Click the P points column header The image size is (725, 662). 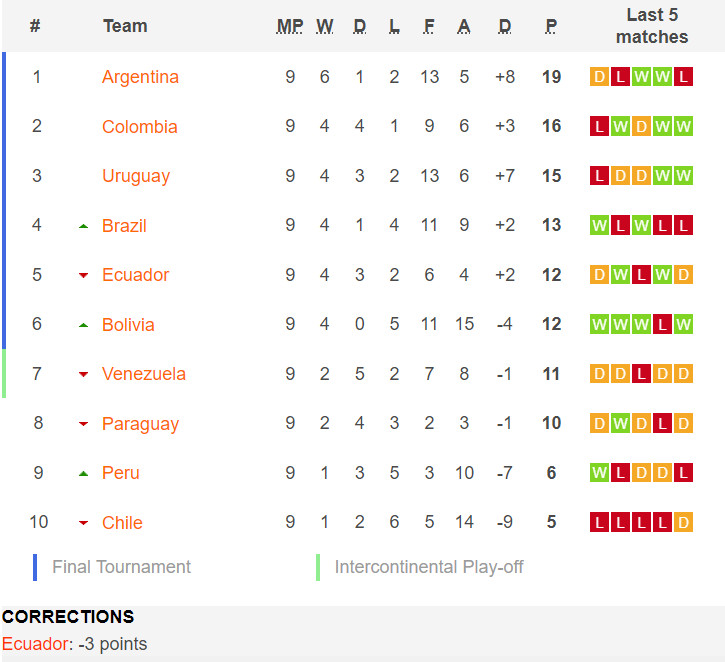point(551,26)
